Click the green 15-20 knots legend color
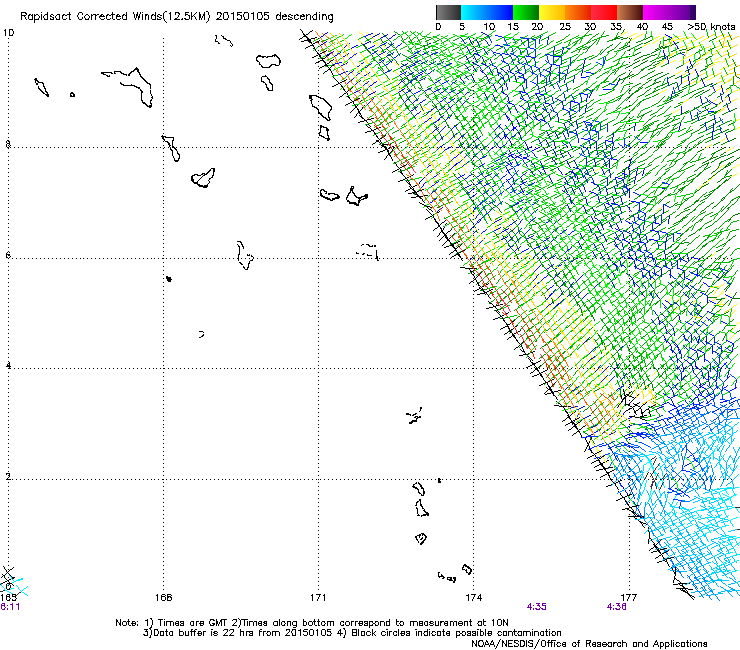This screenshot has width=740, height=650. point(526,12)
